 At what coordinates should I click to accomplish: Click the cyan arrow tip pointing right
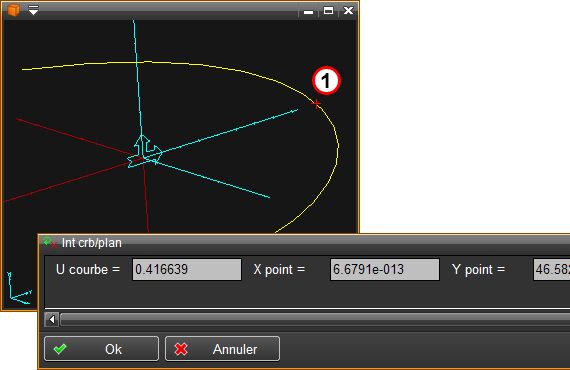coord(294,110)
